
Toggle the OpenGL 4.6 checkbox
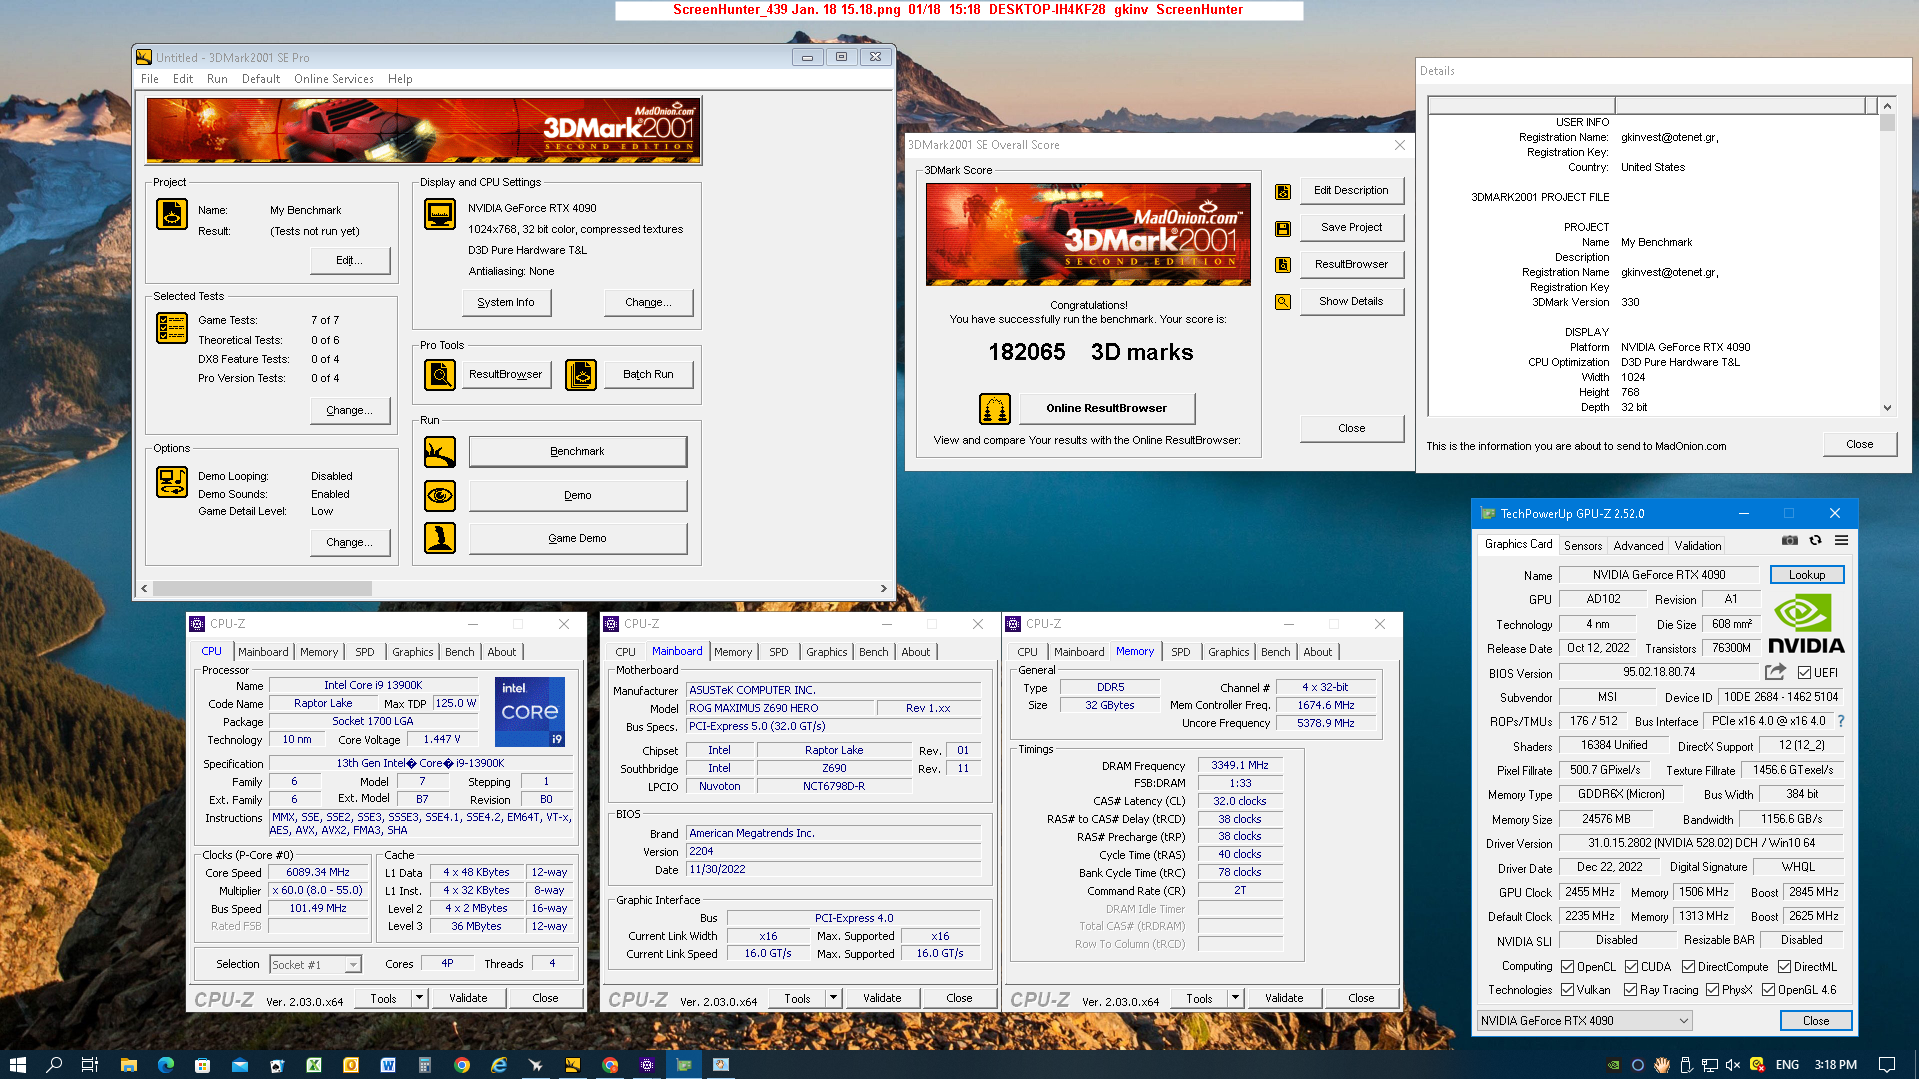(1768, 990)
